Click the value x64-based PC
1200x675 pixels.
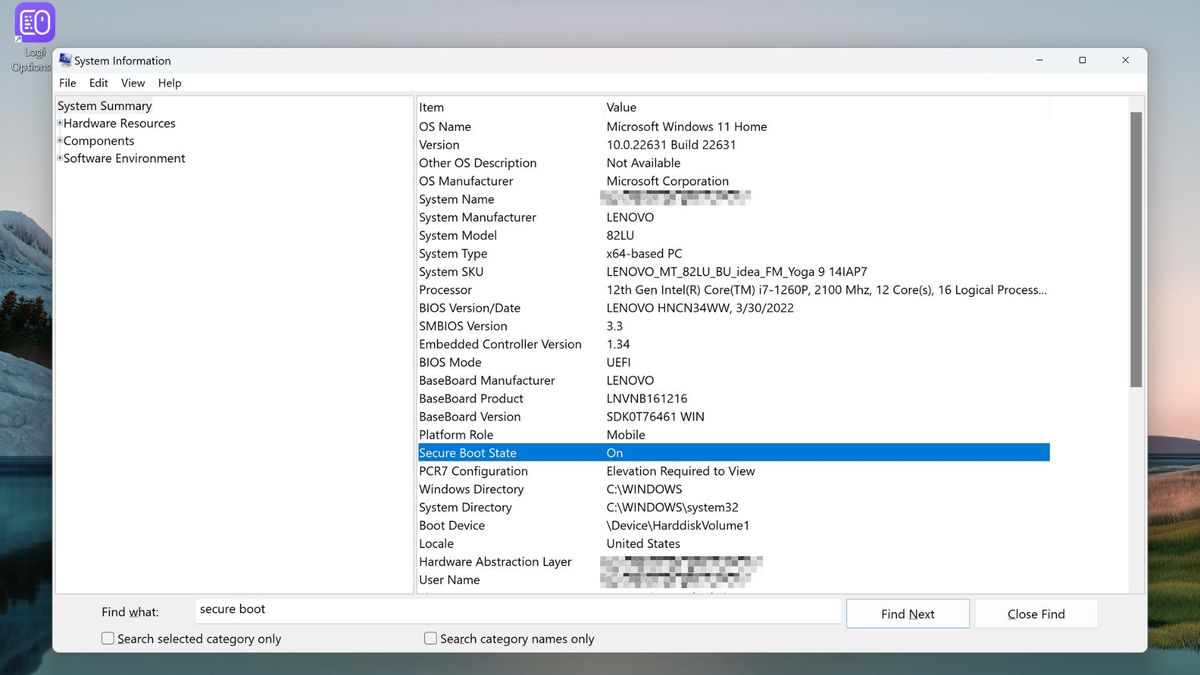click(644, 253)
